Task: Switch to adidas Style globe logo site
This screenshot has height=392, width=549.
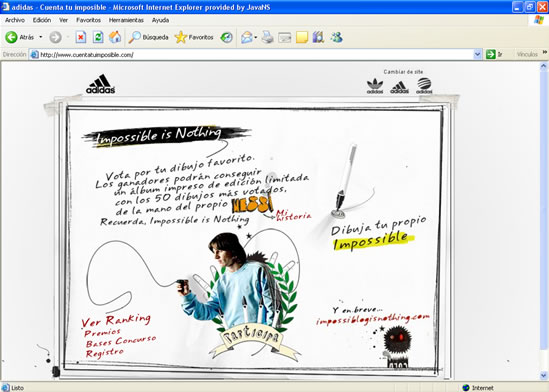Action: tap(424, 86)
